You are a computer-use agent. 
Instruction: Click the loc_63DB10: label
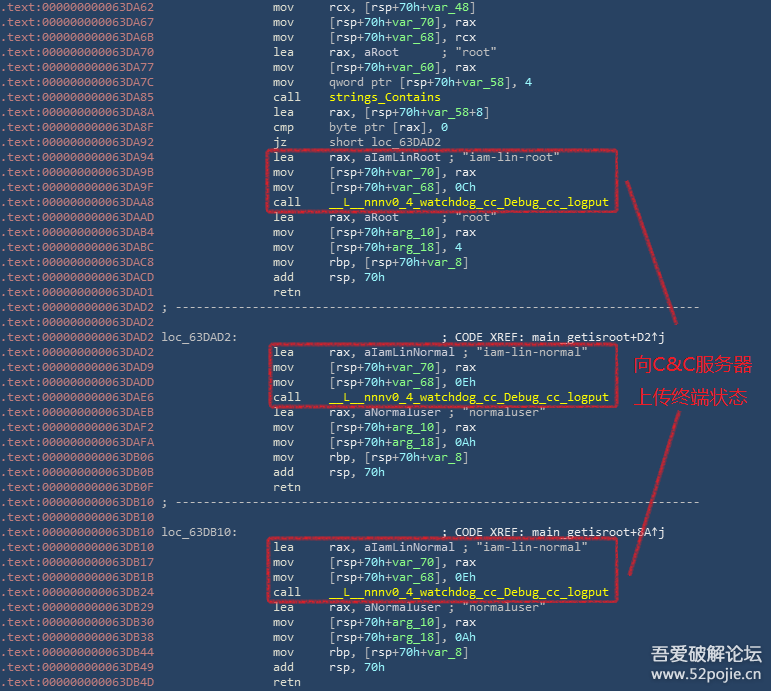click(x=200, y=532)
